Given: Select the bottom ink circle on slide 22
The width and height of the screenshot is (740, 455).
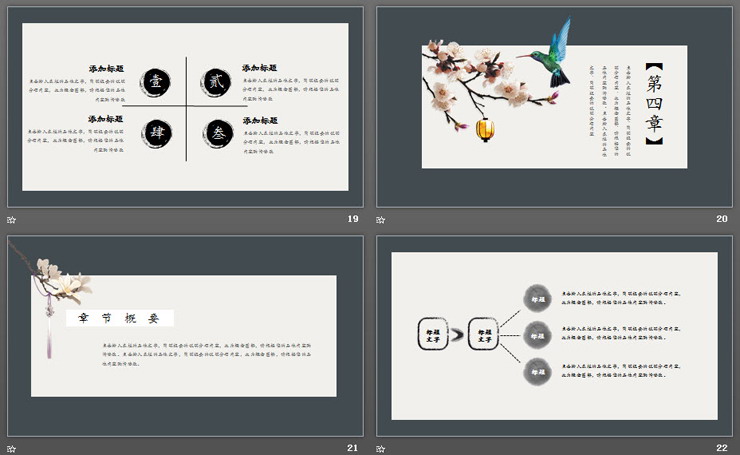Looking at the screenshot, I should coord(538,370).
